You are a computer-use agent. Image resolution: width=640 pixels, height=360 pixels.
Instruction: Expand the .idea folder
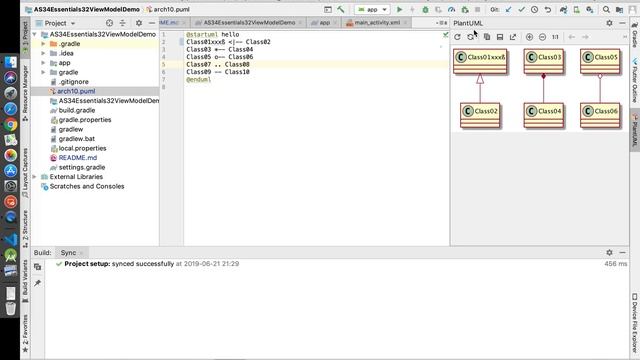pyautogui.click(x=43, y=53)
